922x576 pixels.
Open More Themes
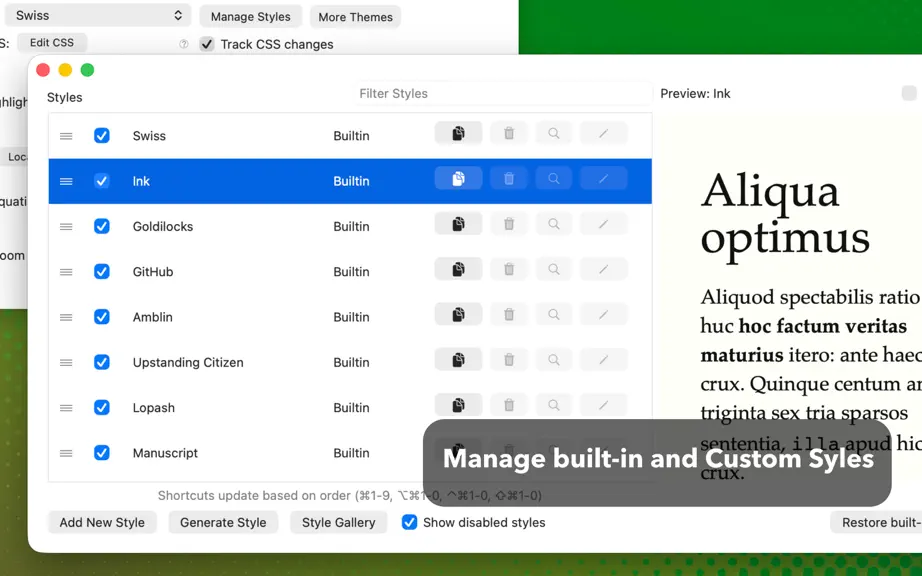click(355, 16)
